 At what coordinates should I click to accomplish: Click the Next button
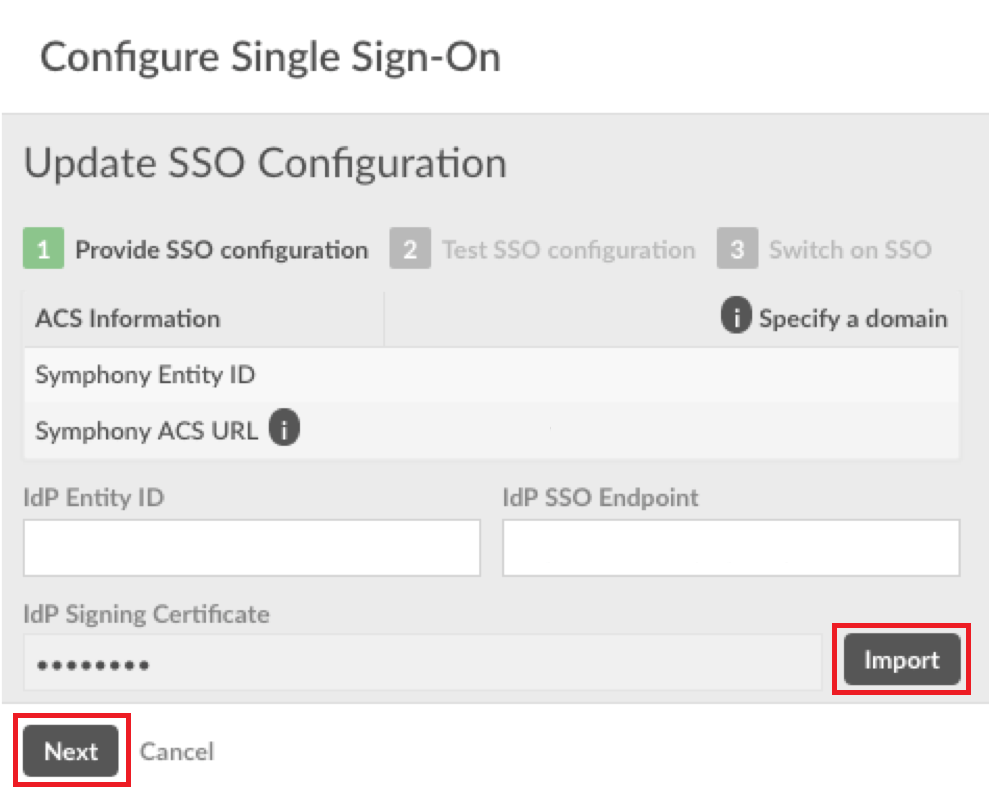70,751
